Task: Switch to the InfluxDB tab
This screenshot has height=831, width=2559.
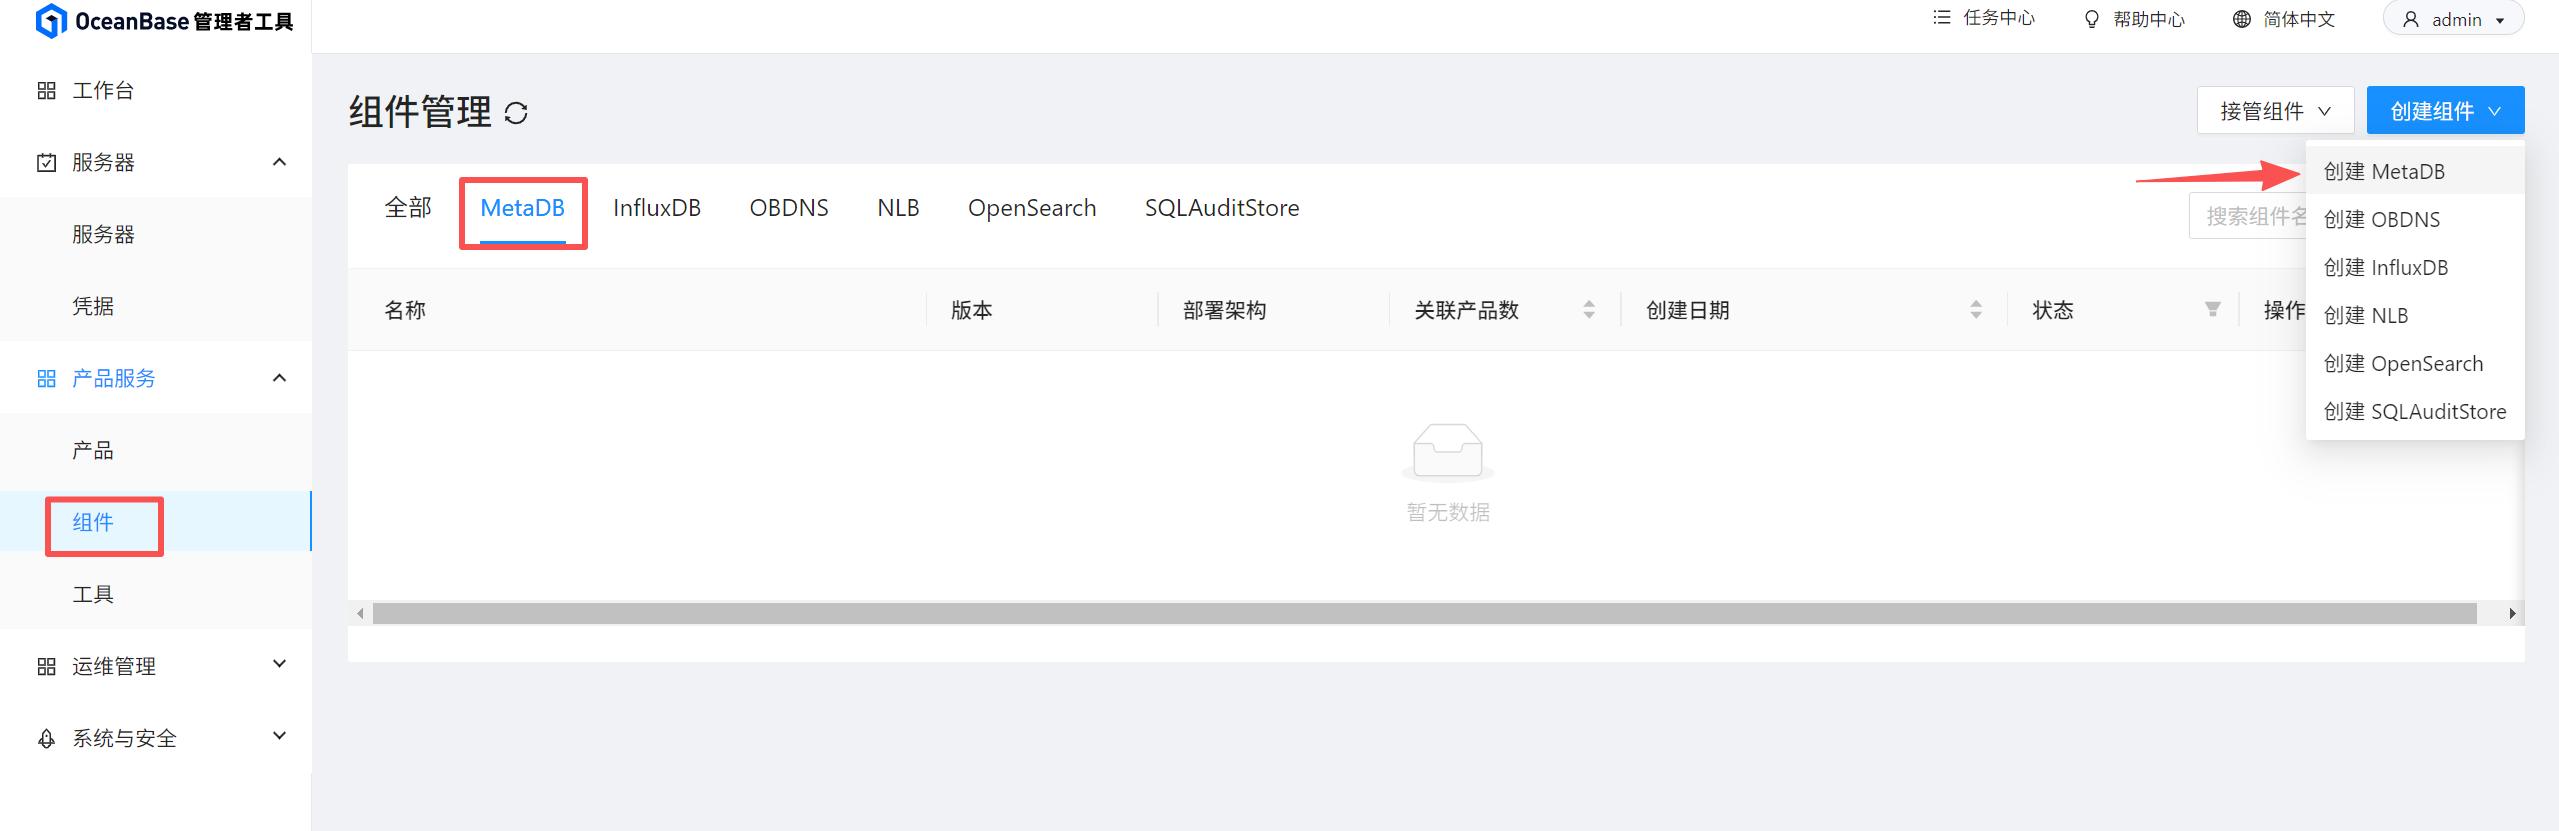Action: (x=657, y=208)
